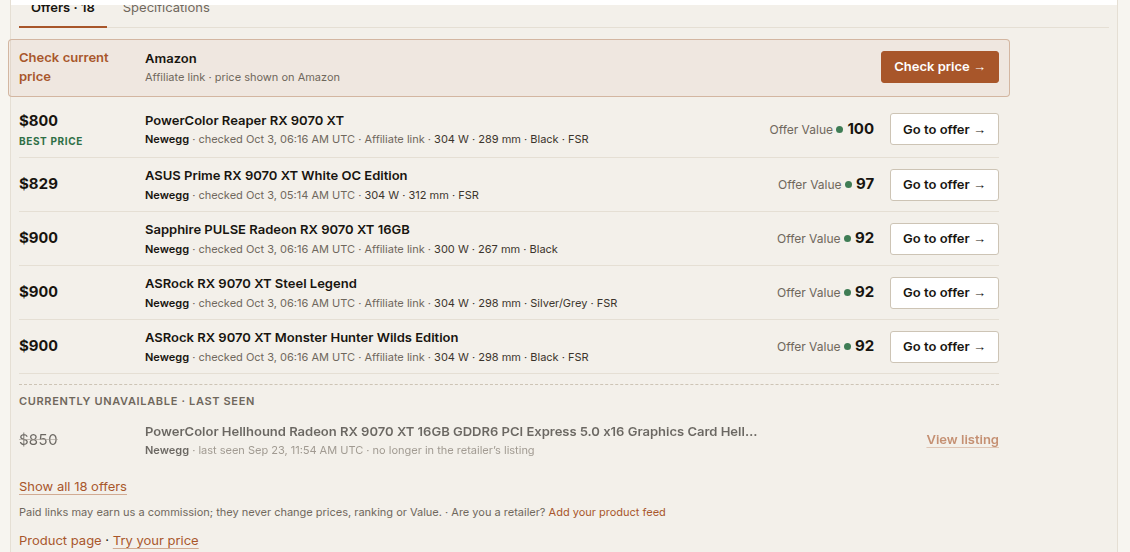Click ASRock RX 9070 XT Steel Legend title
The image size is (1130, 552).
(251, 284)
